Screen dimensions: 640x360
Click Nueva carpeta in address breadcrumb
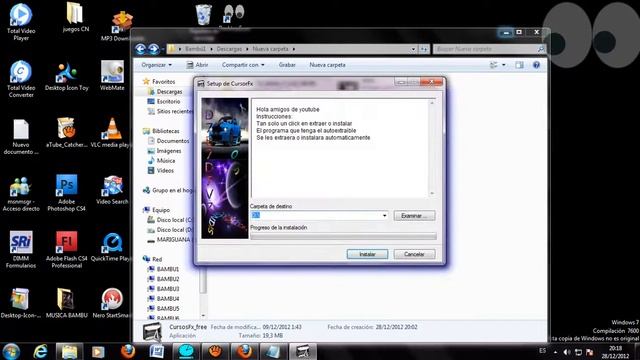[x=270, y=49]
